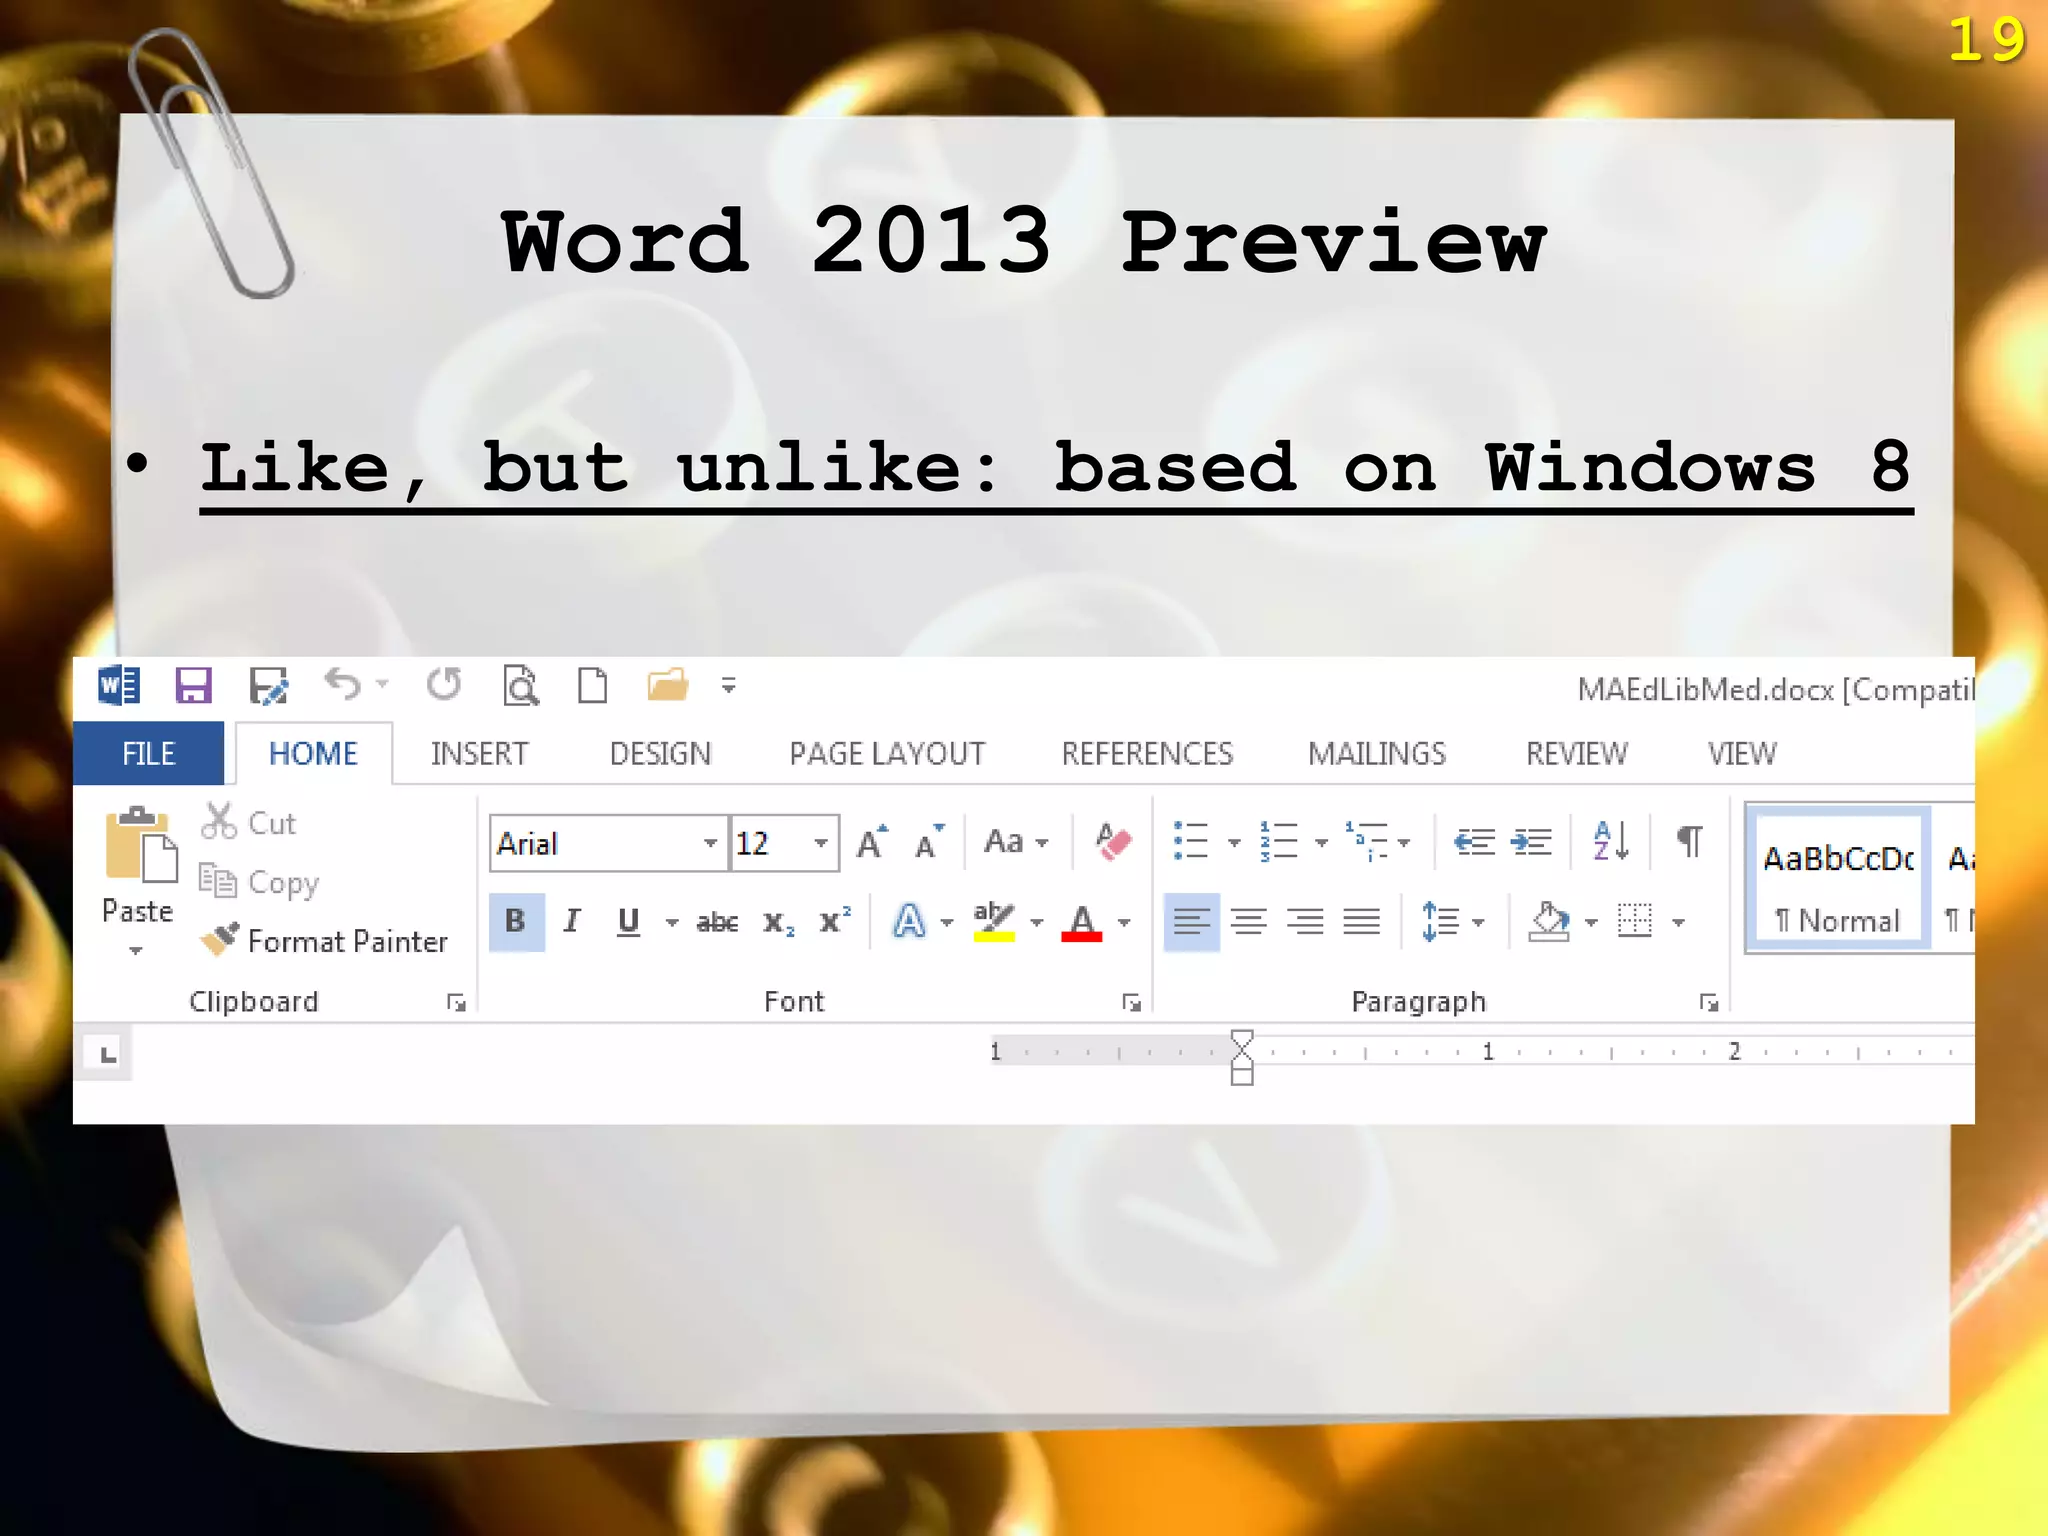The image size is (2048, 1536).
Task: Toggle Strikethrough formatting
Action: [717, 922]
